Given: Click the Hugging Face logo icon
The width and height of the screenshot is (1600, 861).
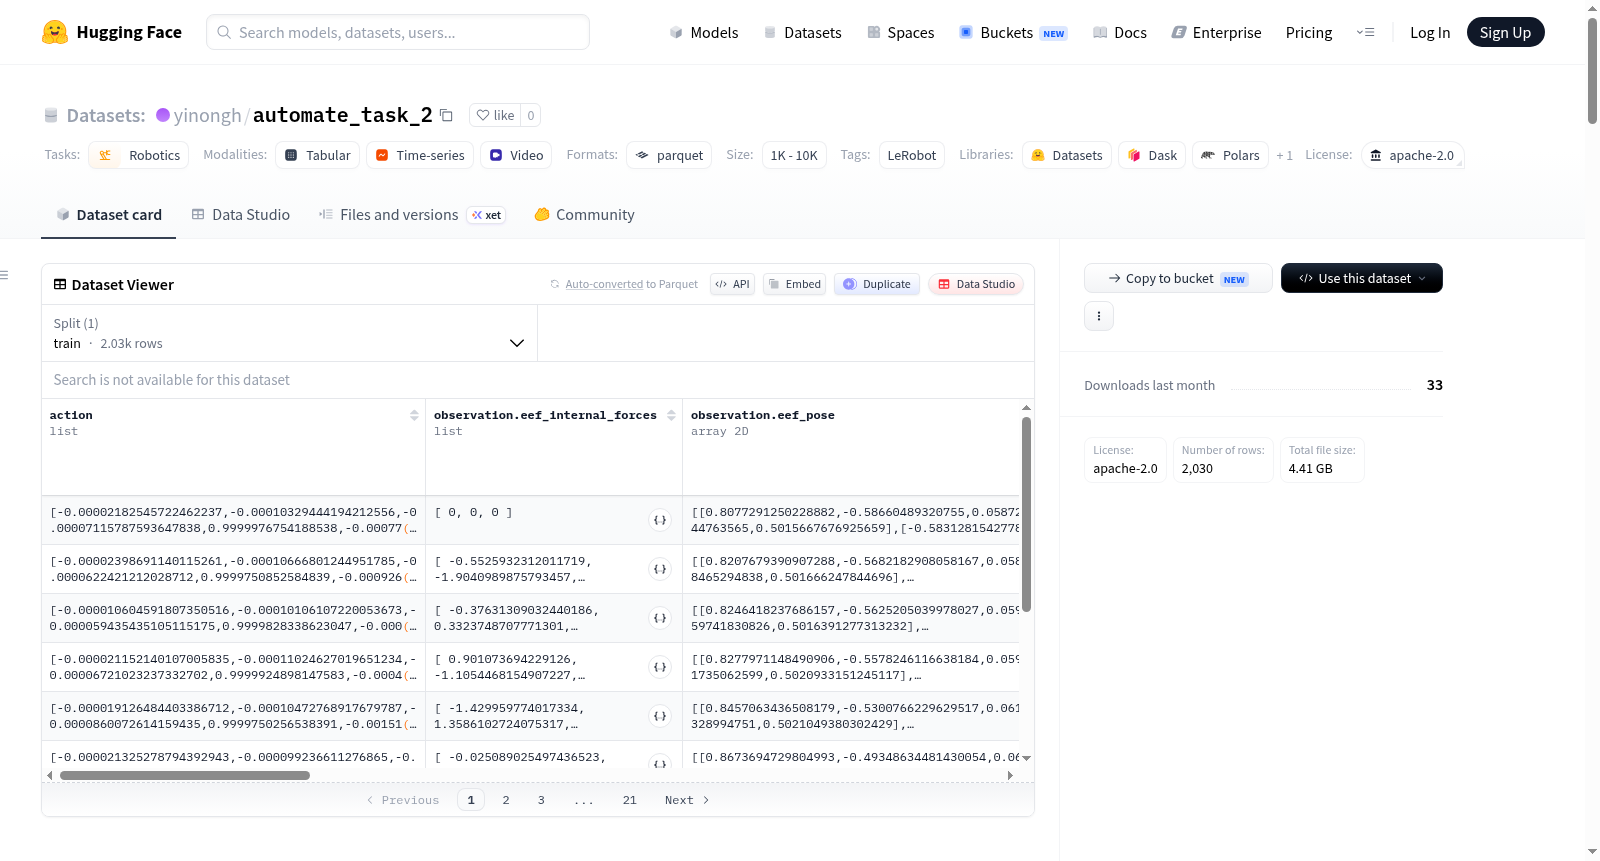Looking at the screenshot, I should point(55,32).
